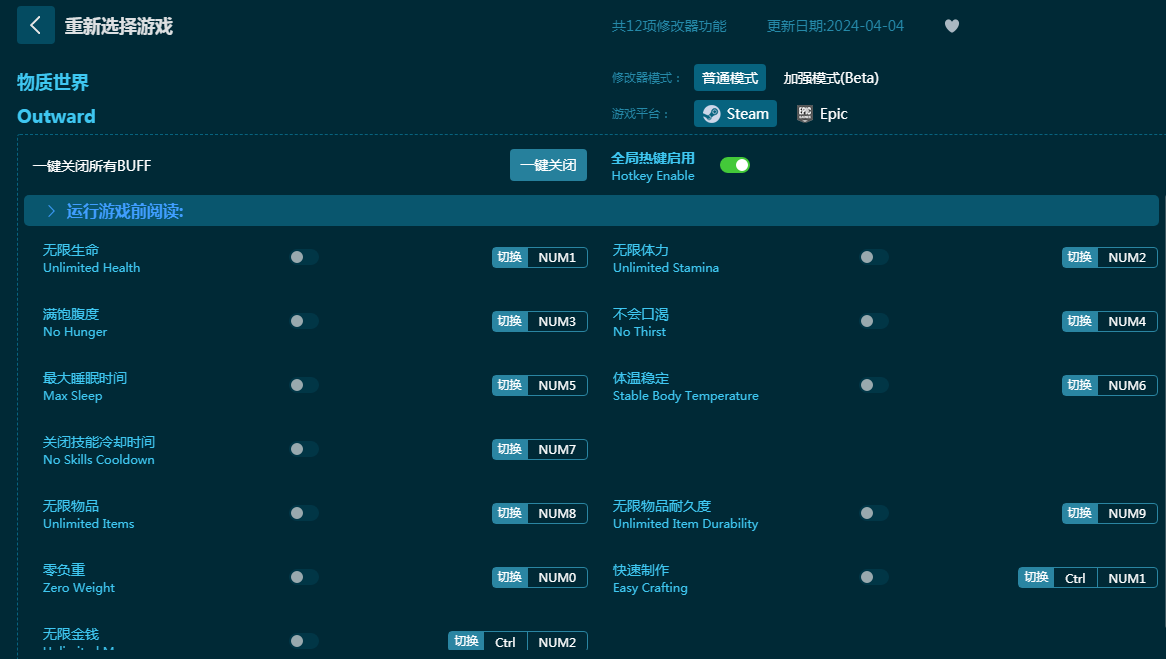
Task: Toggle the 无限金钱 switch
Action: click(304, 641)
